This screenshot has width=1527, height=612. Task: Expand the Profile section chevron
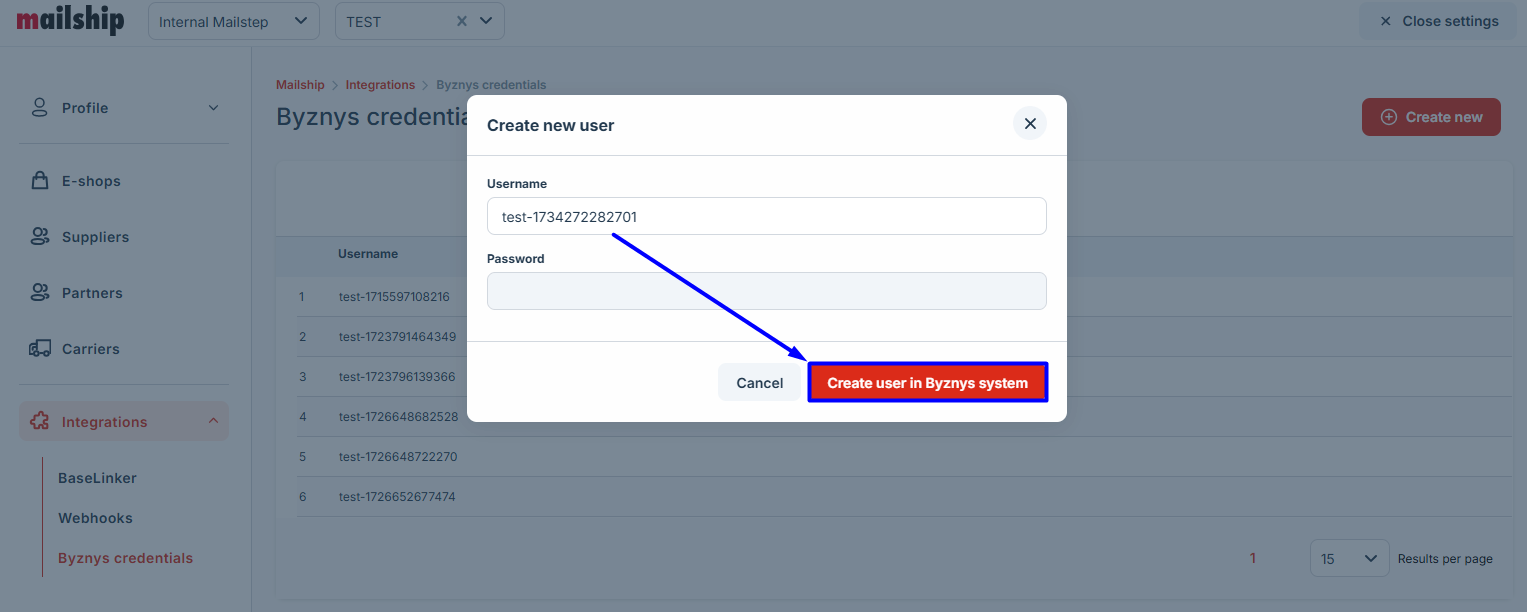tap(213, 108)
